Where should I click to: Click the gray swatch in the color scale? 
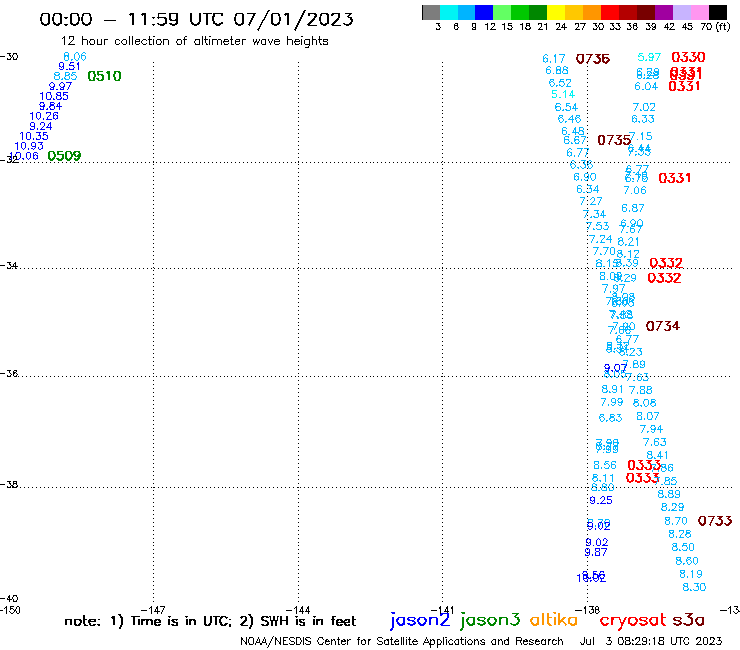click(x=431, y=12)
